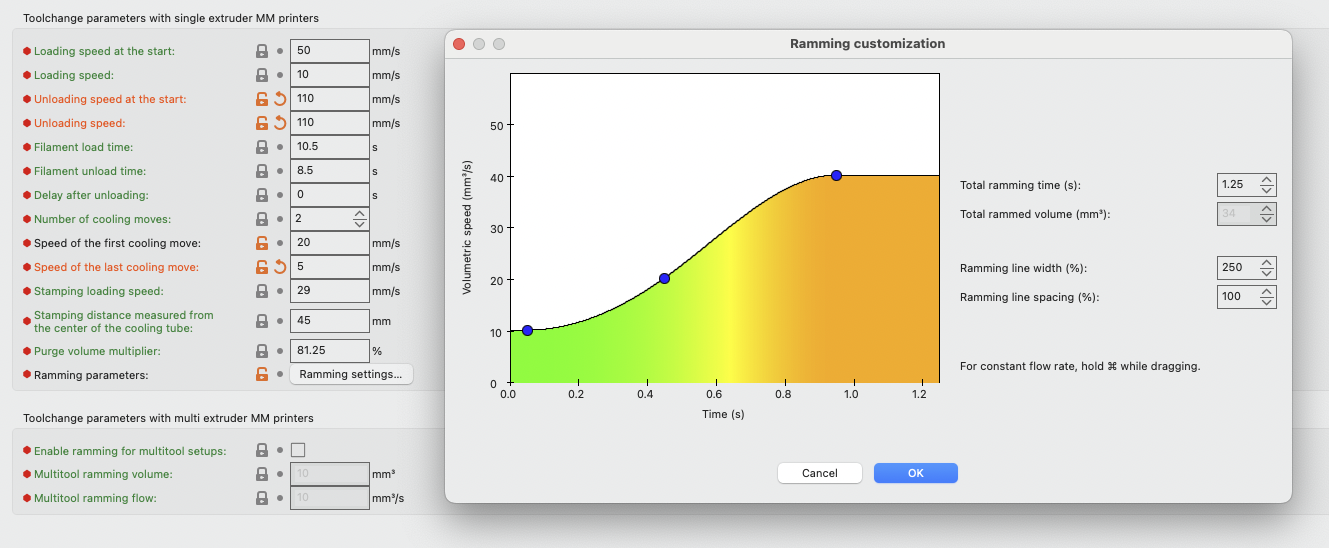
Task: Adjust Number of cooling moves stepper
Action: coord(360,219)
